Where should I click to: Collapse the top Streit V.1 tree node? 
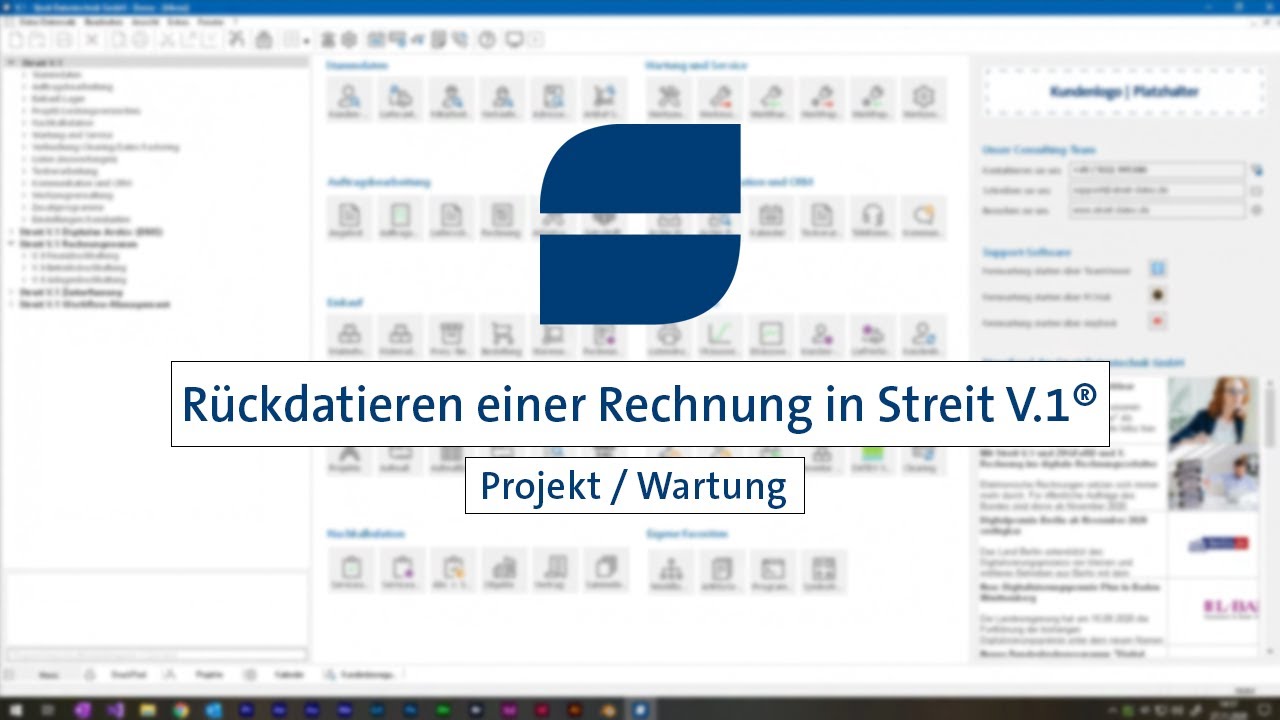pos(11,63)
